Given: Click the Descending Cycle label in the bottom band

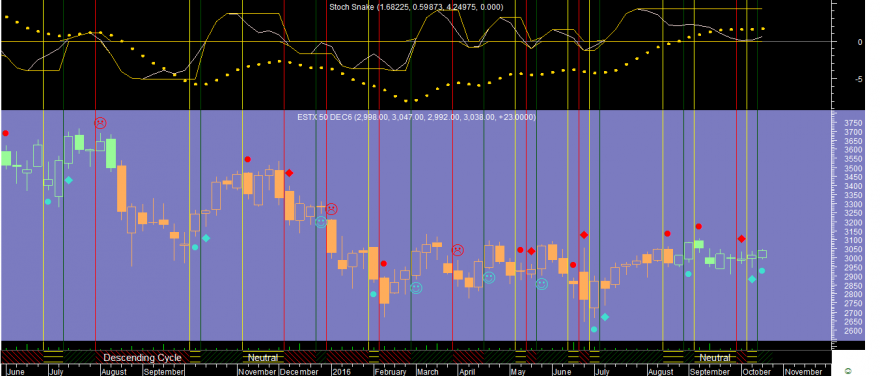Looking at the screenshot, I should tap(142, 357).
